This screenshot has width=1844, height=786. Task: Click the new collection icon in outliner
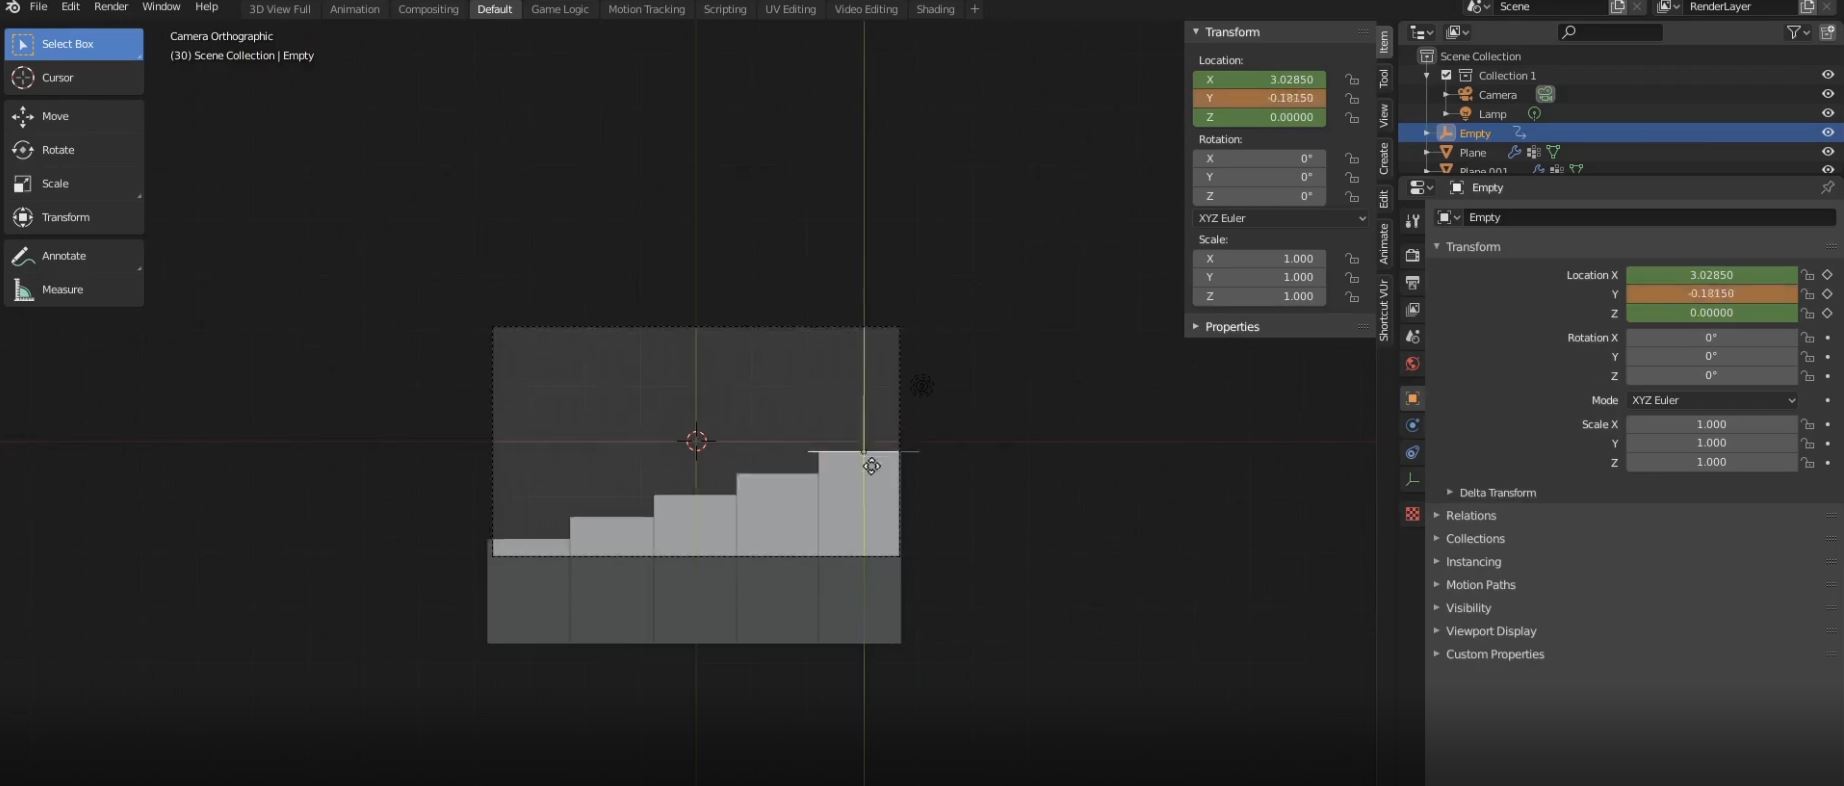[1827, 33]
